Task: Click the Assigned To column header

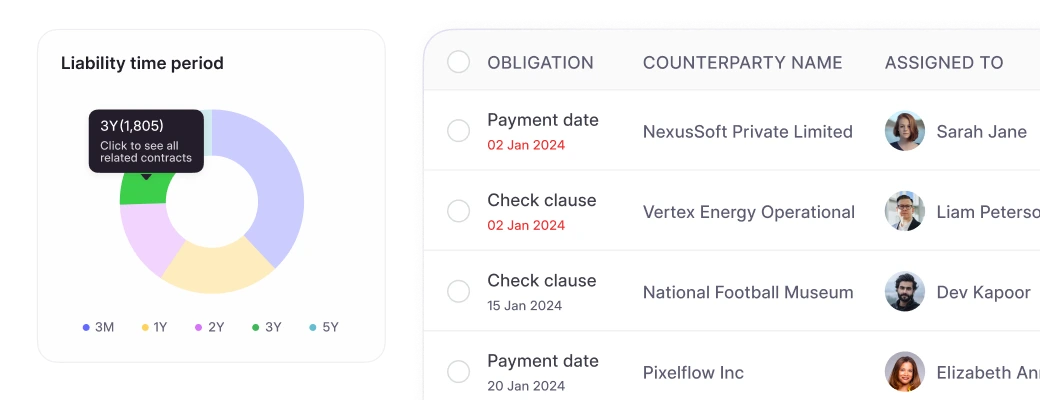Action: click(943, 62)
